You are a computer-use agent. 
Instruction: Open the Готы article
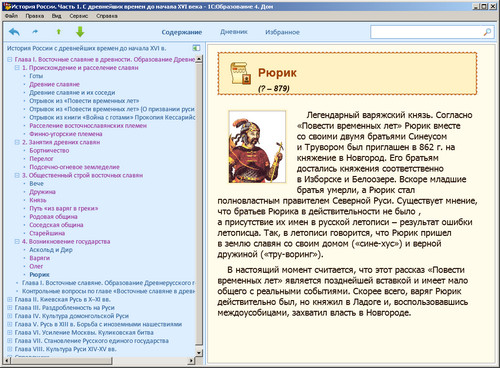[x=36, y=76]
